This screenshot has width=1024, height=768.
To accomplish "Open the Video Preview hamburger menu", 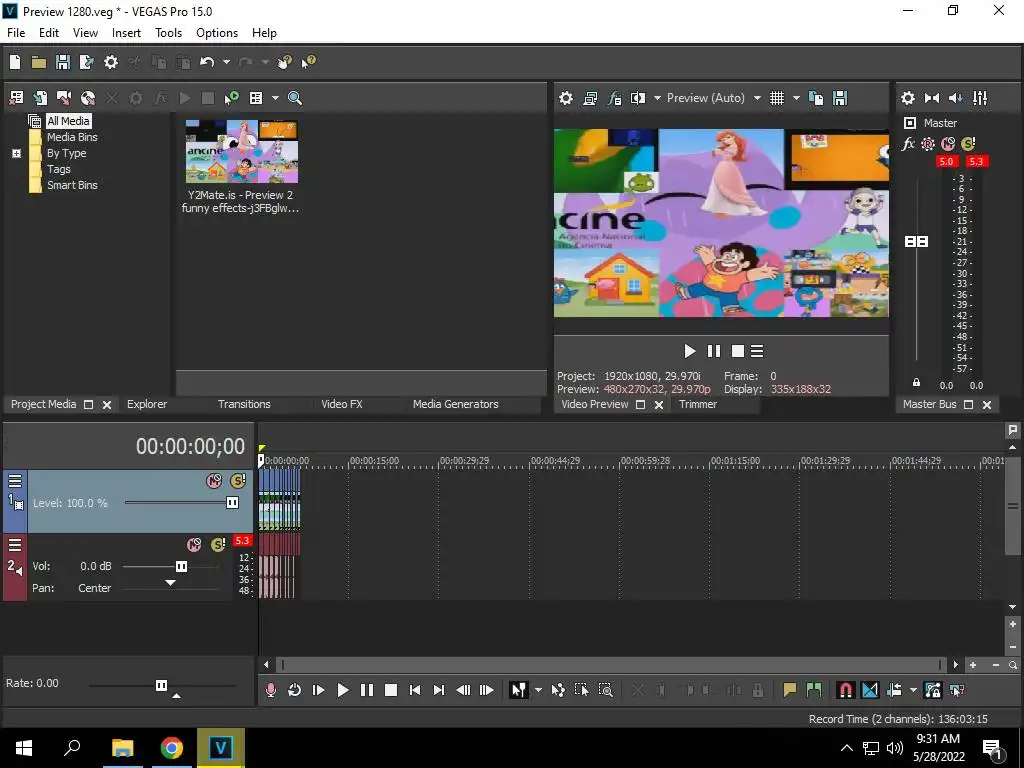I will (x=757, y=351).
